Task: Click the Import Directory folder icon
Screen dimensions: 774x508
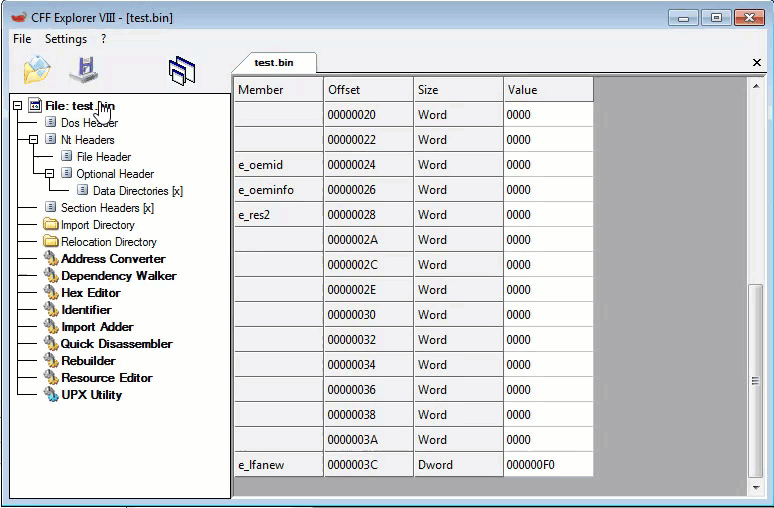Action: (50, 224)
